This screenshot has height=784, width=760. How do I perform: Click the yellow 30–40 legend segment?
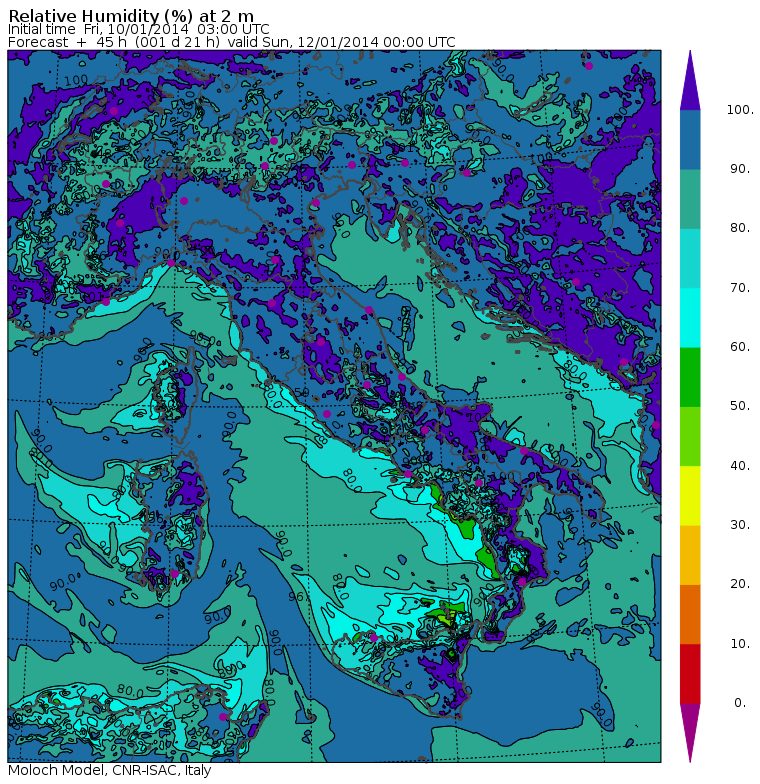tap(690, 496)
